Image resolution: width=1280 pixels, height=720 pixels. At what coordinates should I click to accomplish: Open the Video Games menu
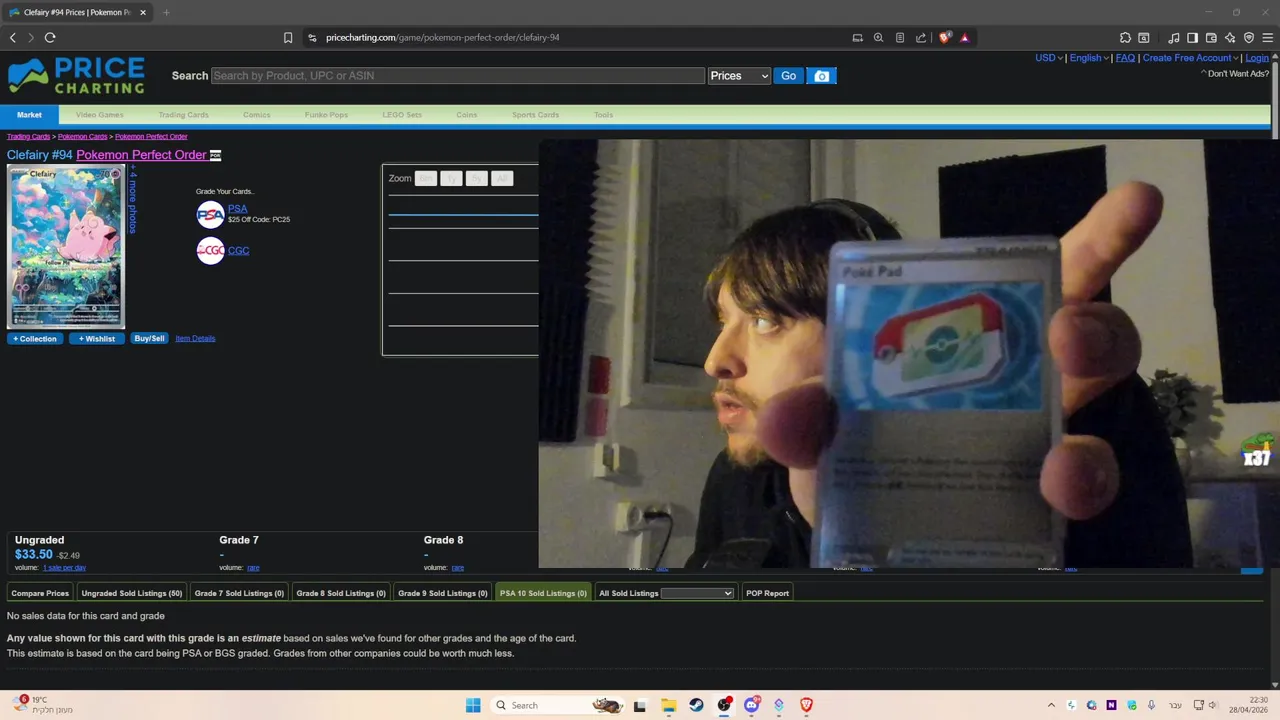pyautogui.click(x=100, y=115)
